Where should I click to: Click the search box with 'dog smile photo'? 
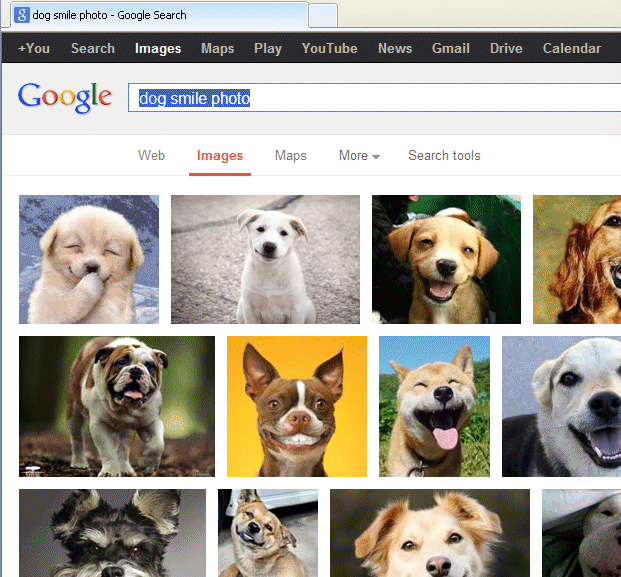tap(374, 97)
